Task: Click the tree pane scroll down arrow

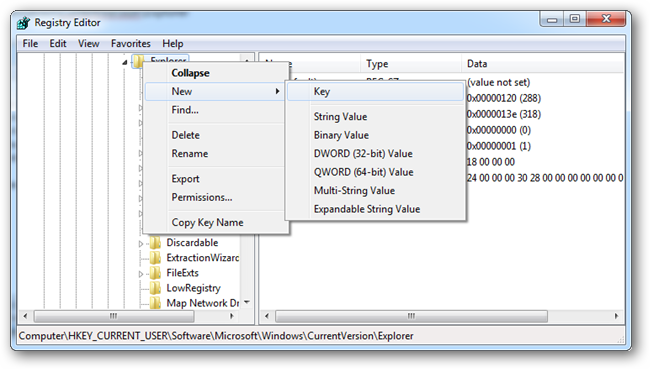Action: 247,303
